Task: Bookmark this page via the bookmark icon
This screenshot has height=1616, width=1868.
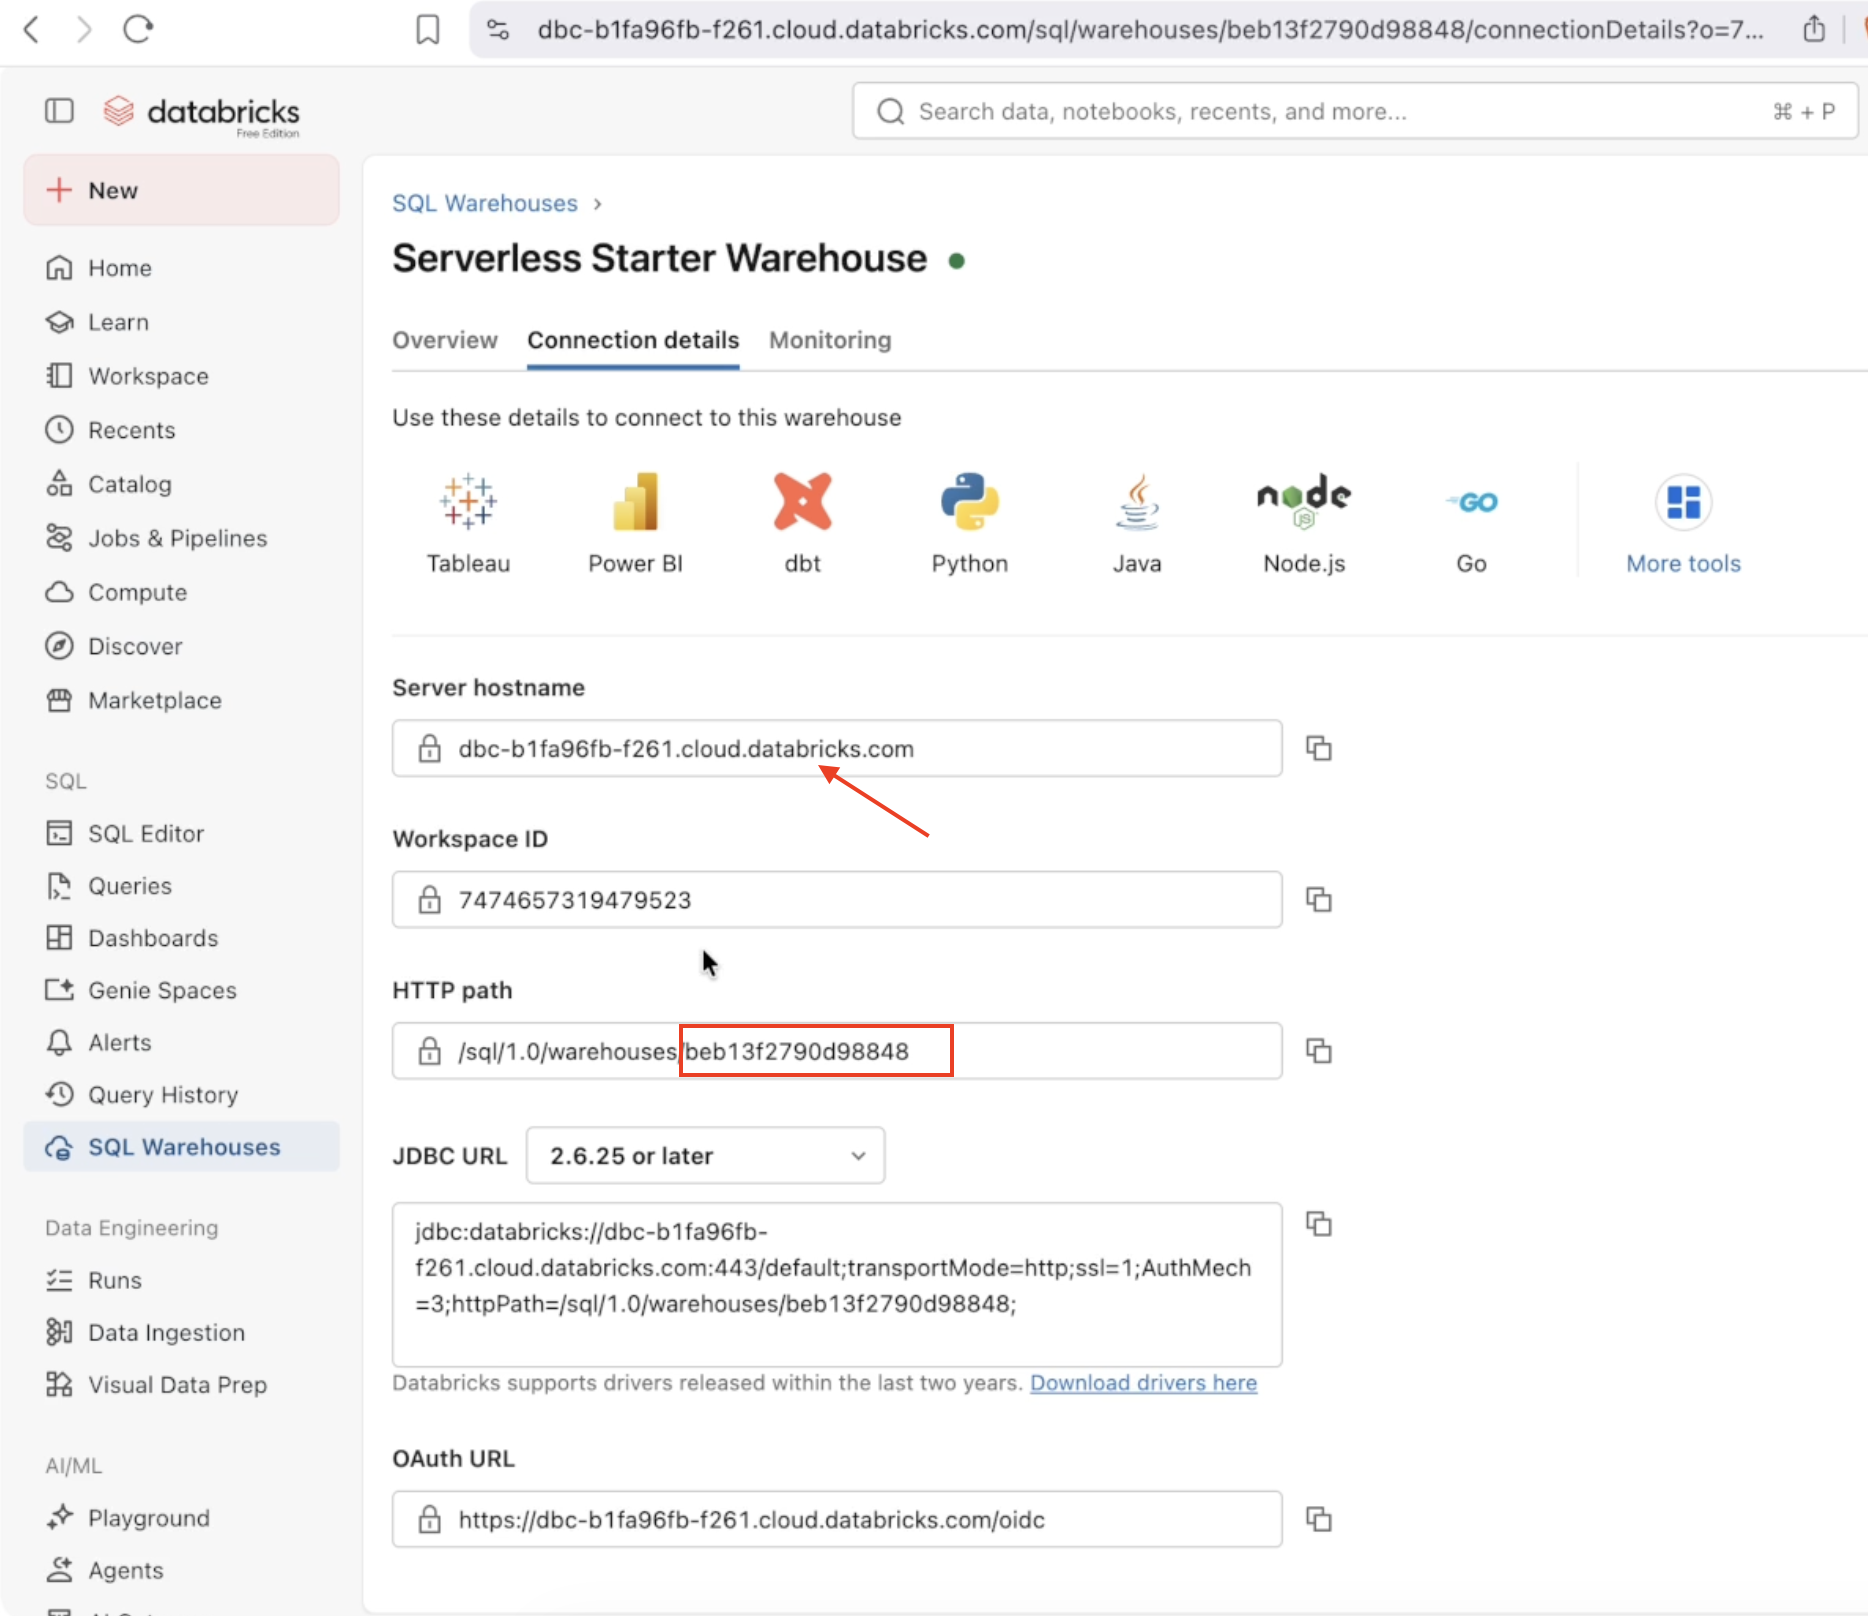Action: coord(427,30)
